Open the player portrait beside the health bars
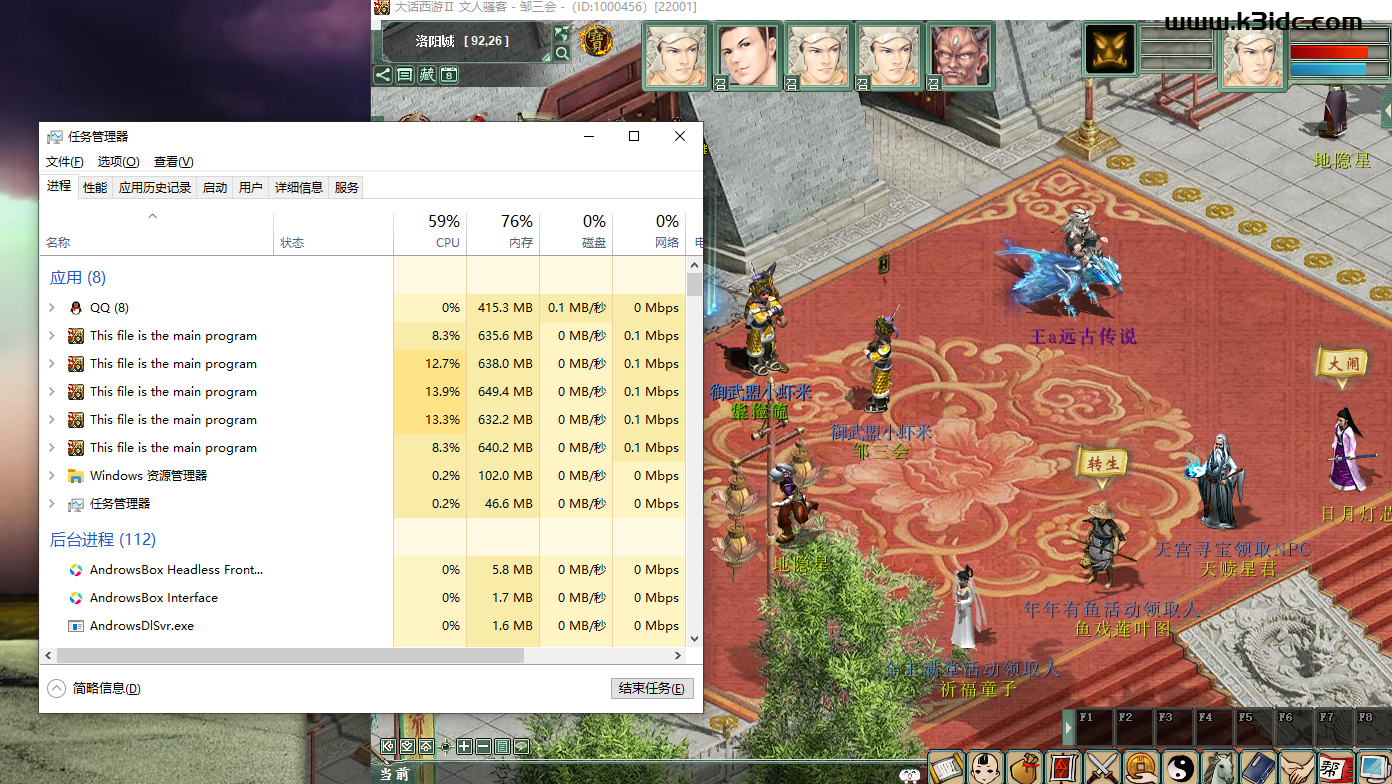Screen dimensions: 1392x784 pyautogui.click(x=1252, y=56)
